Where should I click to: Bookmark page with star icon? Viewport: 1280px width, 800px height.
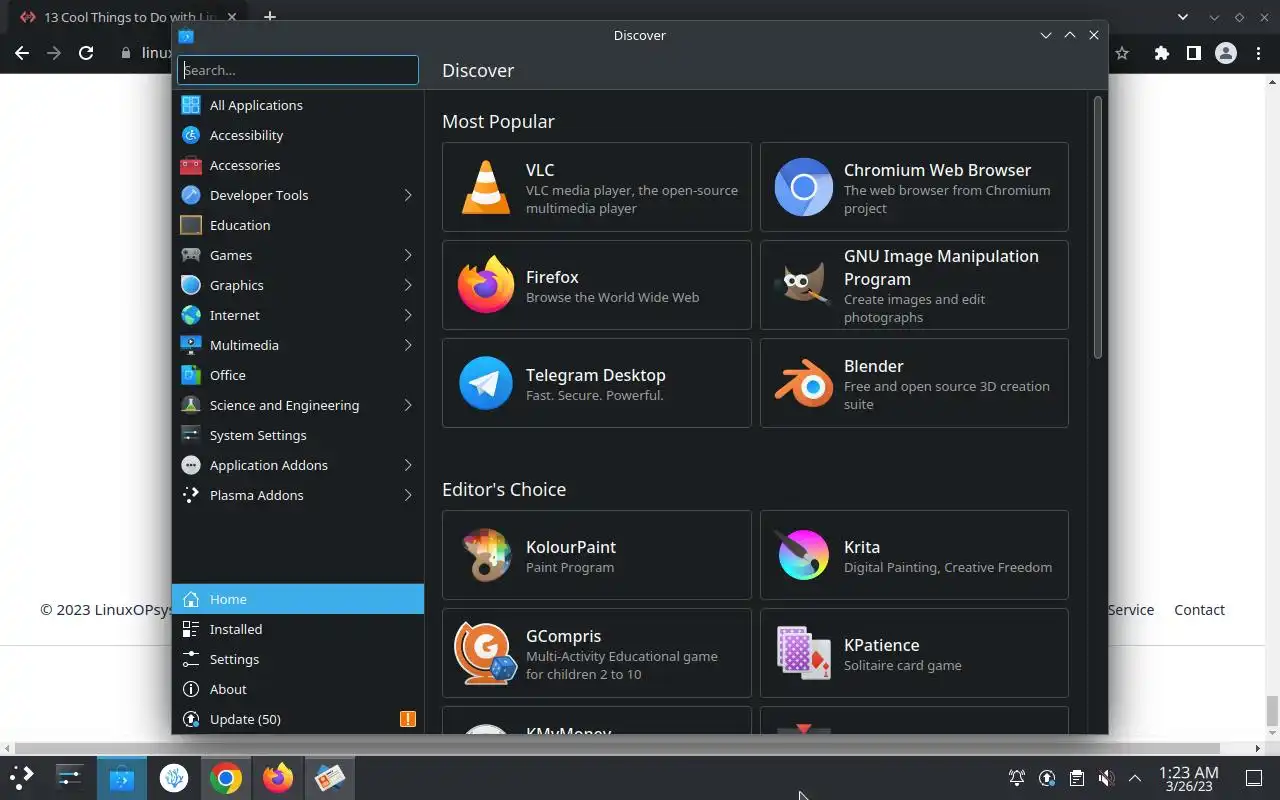(1122, 53)
